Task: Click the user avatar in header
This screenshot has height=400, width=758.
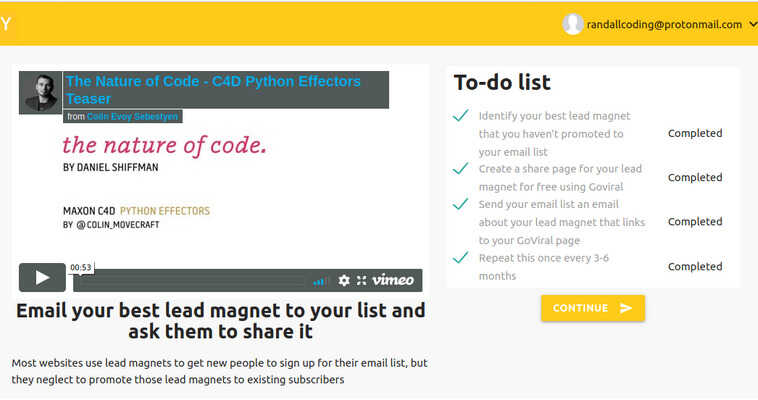Action: click(x=572, y=24)
